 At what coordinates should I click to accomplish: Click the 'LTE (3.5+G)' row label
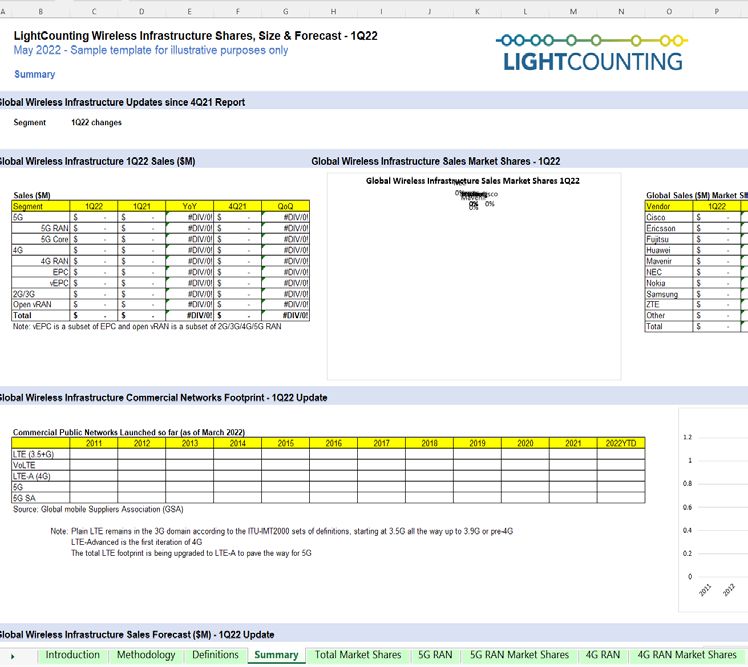click(x=41, y=454)
